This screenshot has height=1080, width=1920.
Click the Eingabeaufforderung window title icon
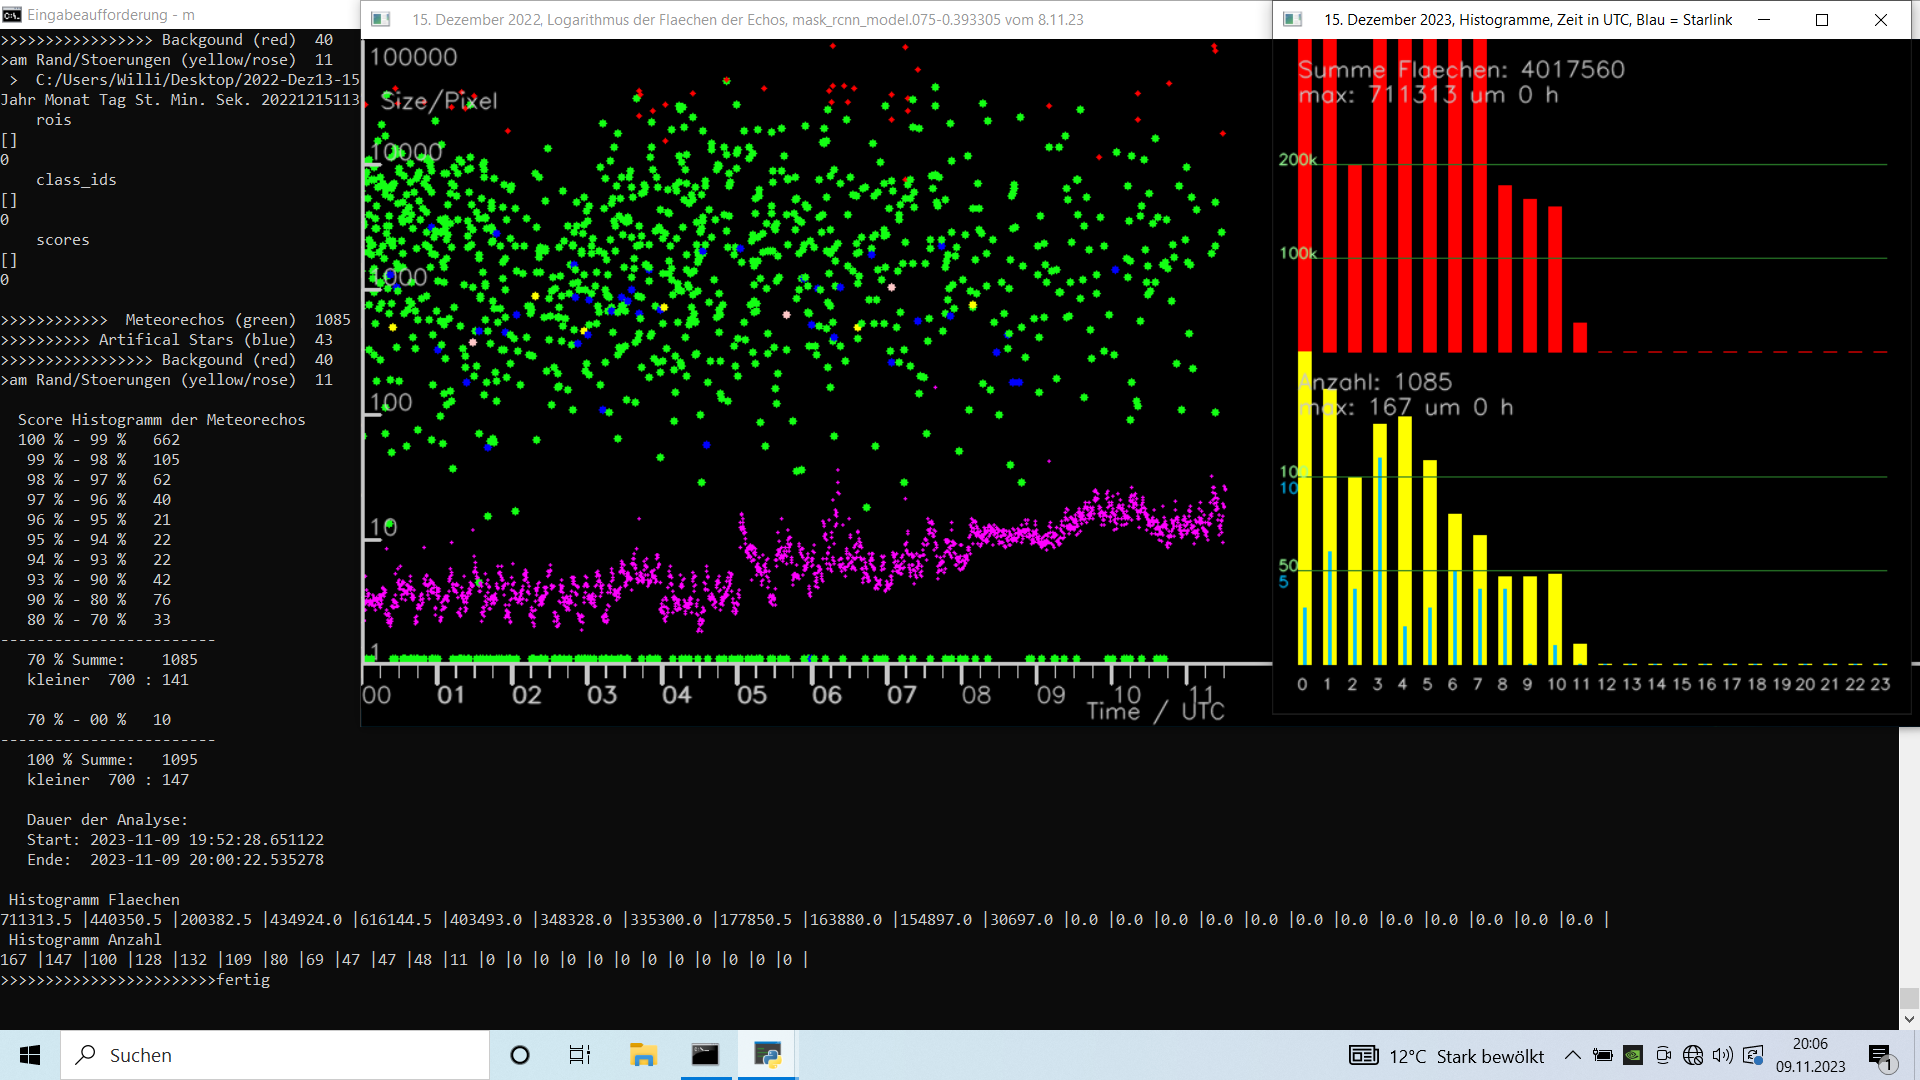click(12, 15)
